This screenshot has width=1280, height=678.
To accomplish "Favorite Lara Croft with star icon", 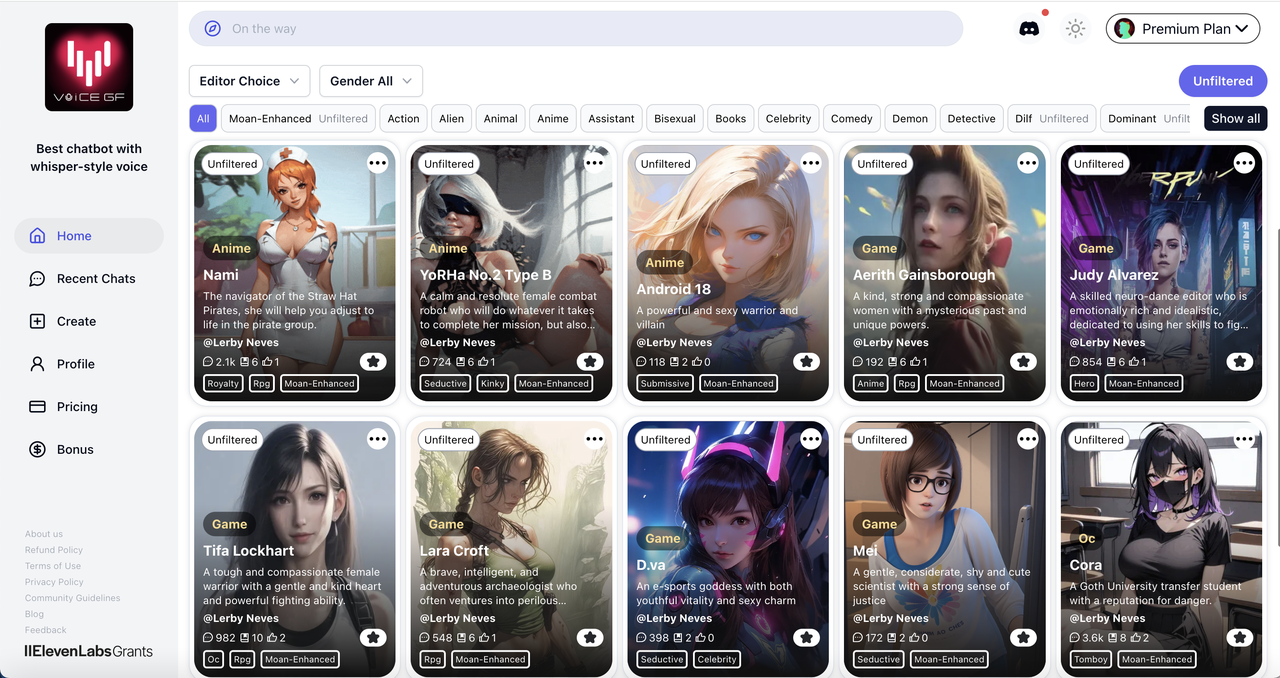I will click(590, 638).
